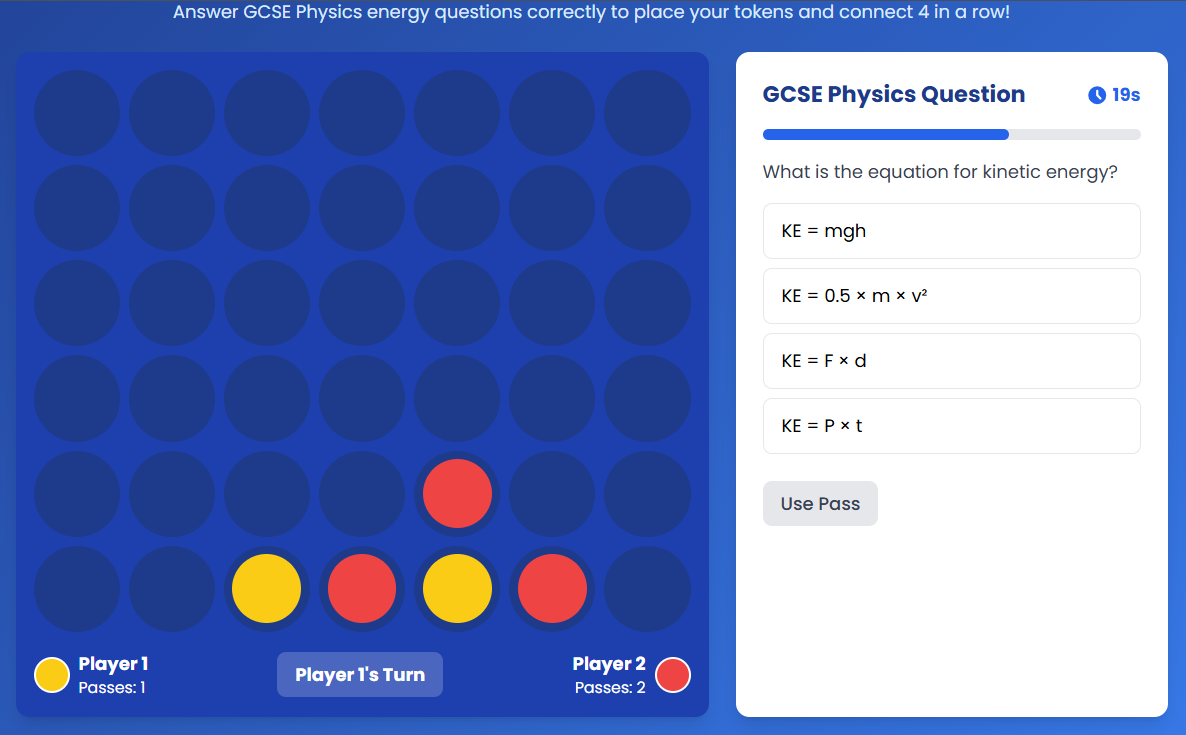
Task: Click the bottom-row yellow token in the fifth column
Action: (x=457, y=588)
